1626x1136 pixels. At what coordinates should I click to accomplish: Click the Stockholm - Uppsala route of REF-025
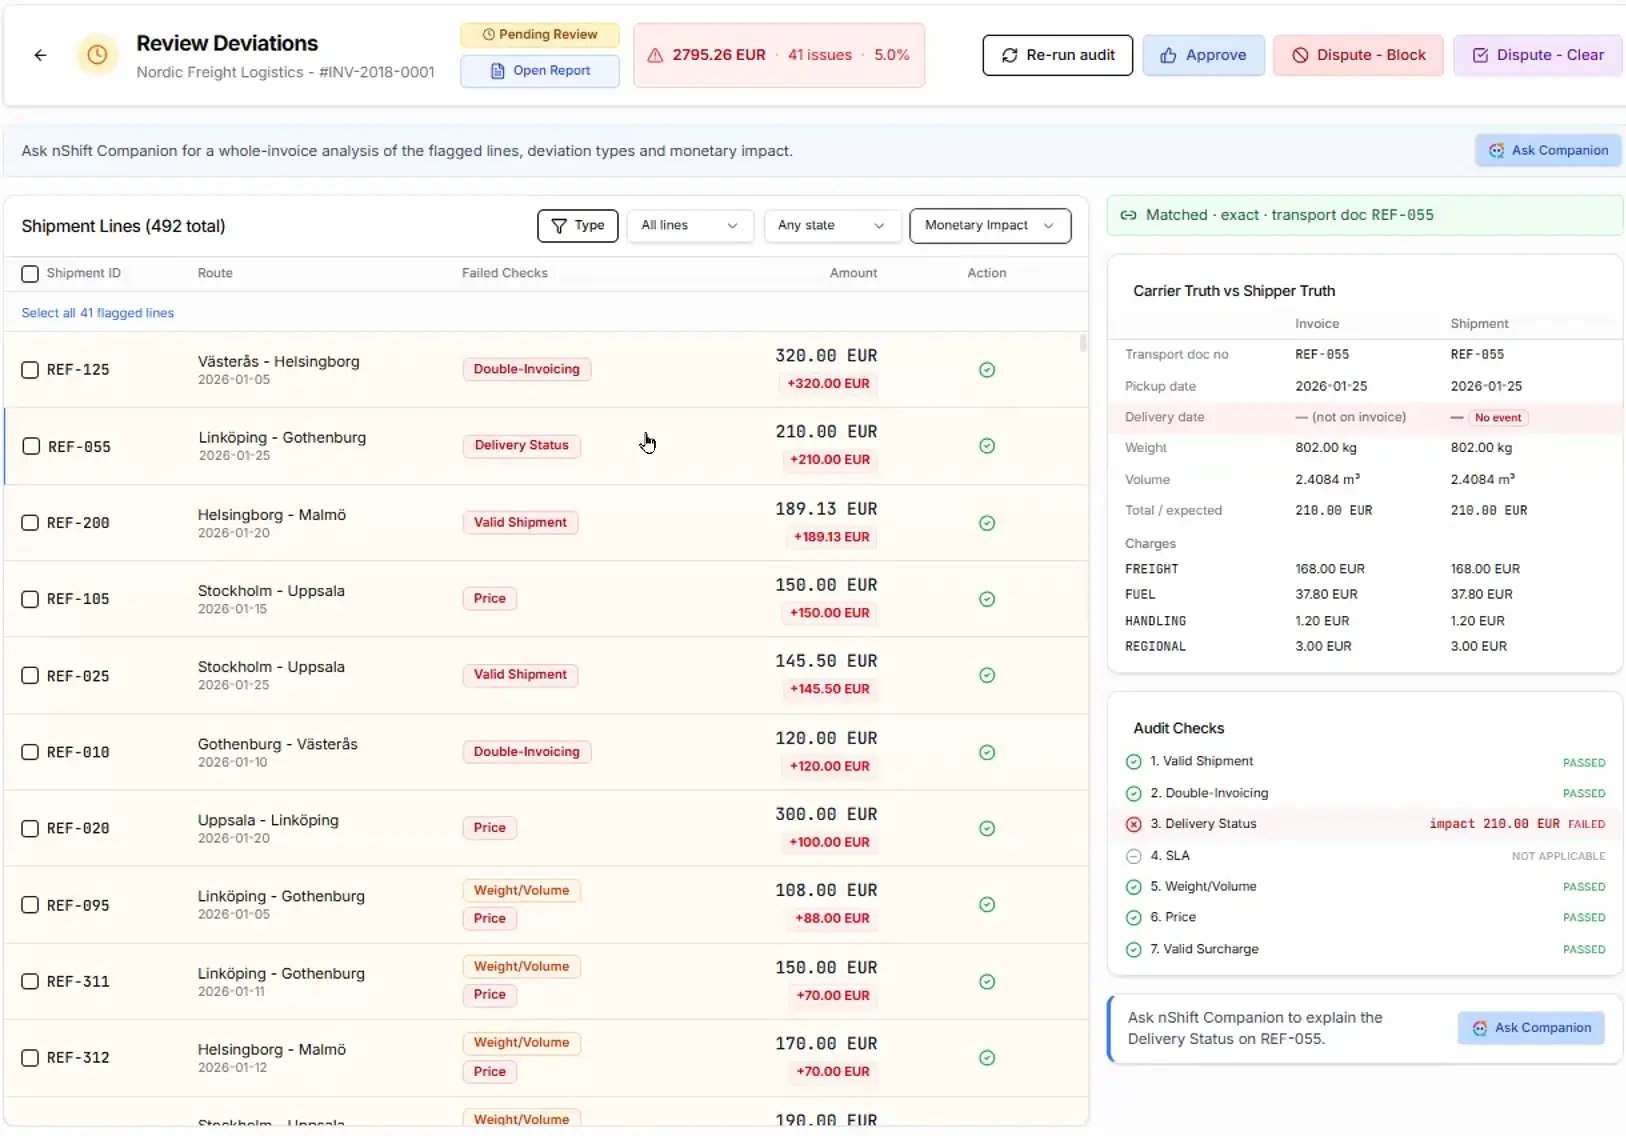coord(271,668)
